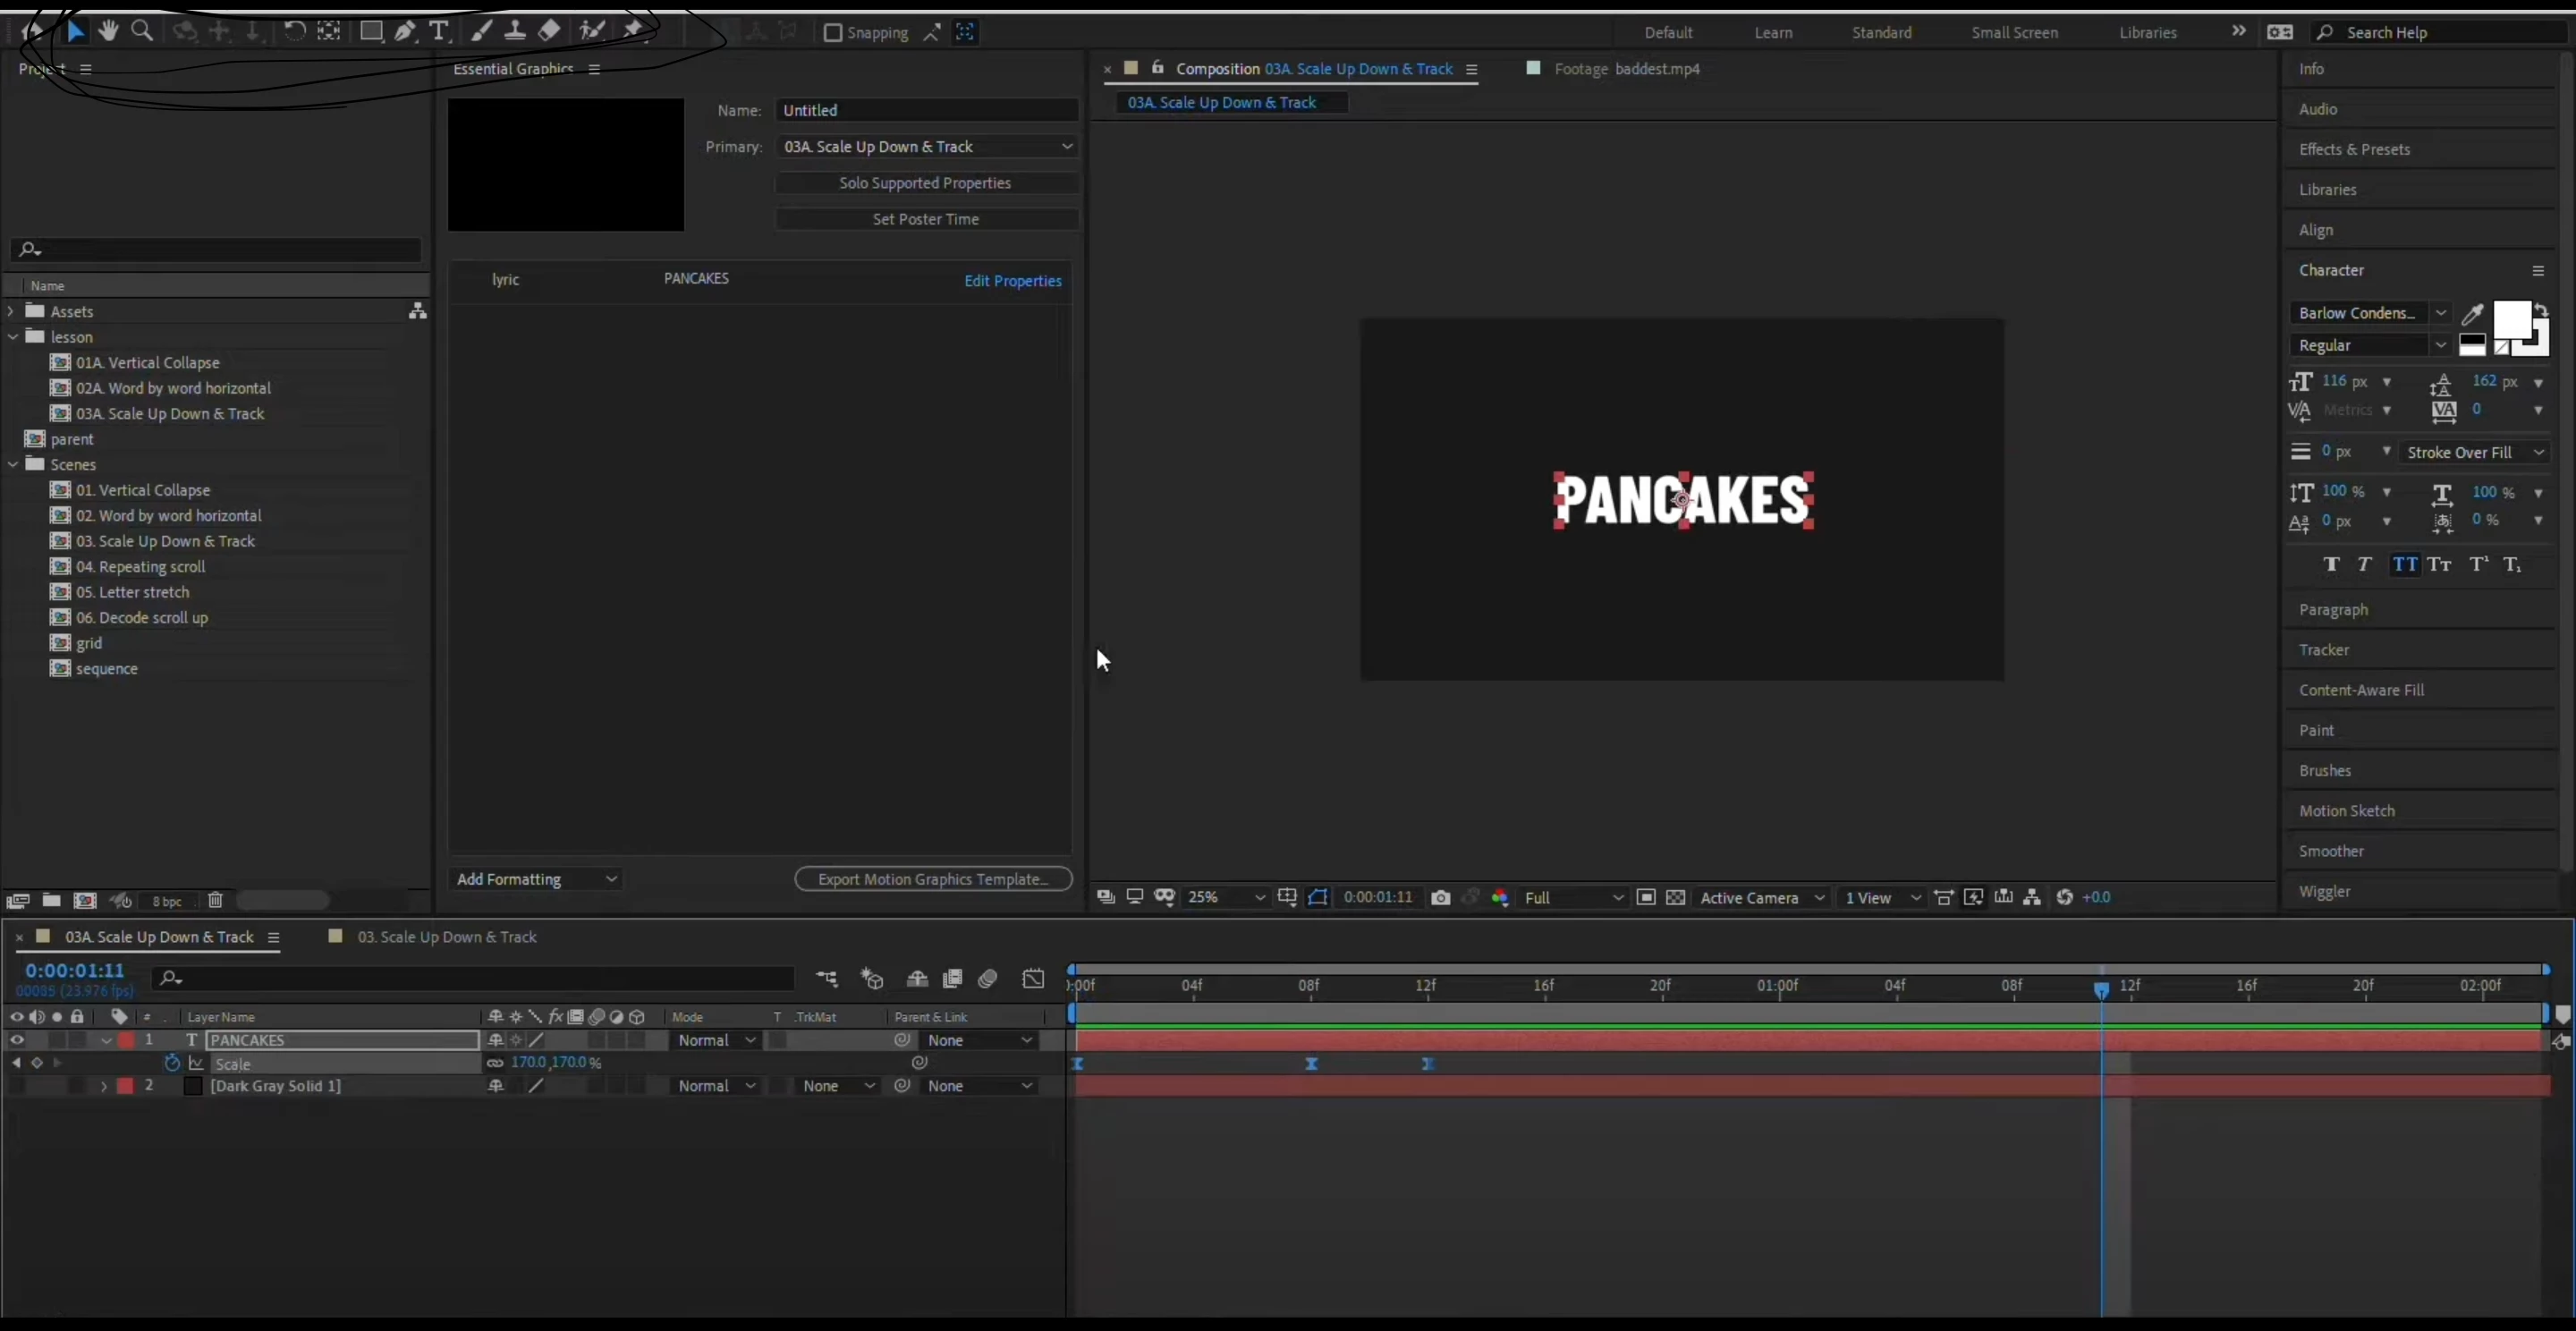This screenshot has height=1331, width=2576.
Task: Enable the Snapping checkbox
Action: (x=832, y=32)
